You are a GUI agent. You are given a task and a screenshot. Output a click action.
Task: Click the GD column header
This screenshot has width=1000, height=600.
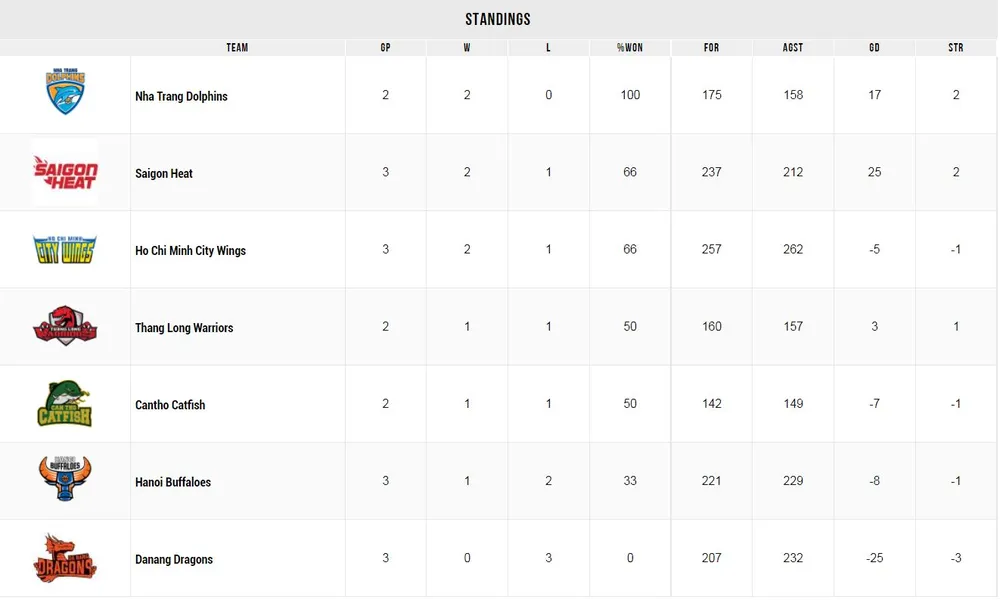(x=874, y=48)
